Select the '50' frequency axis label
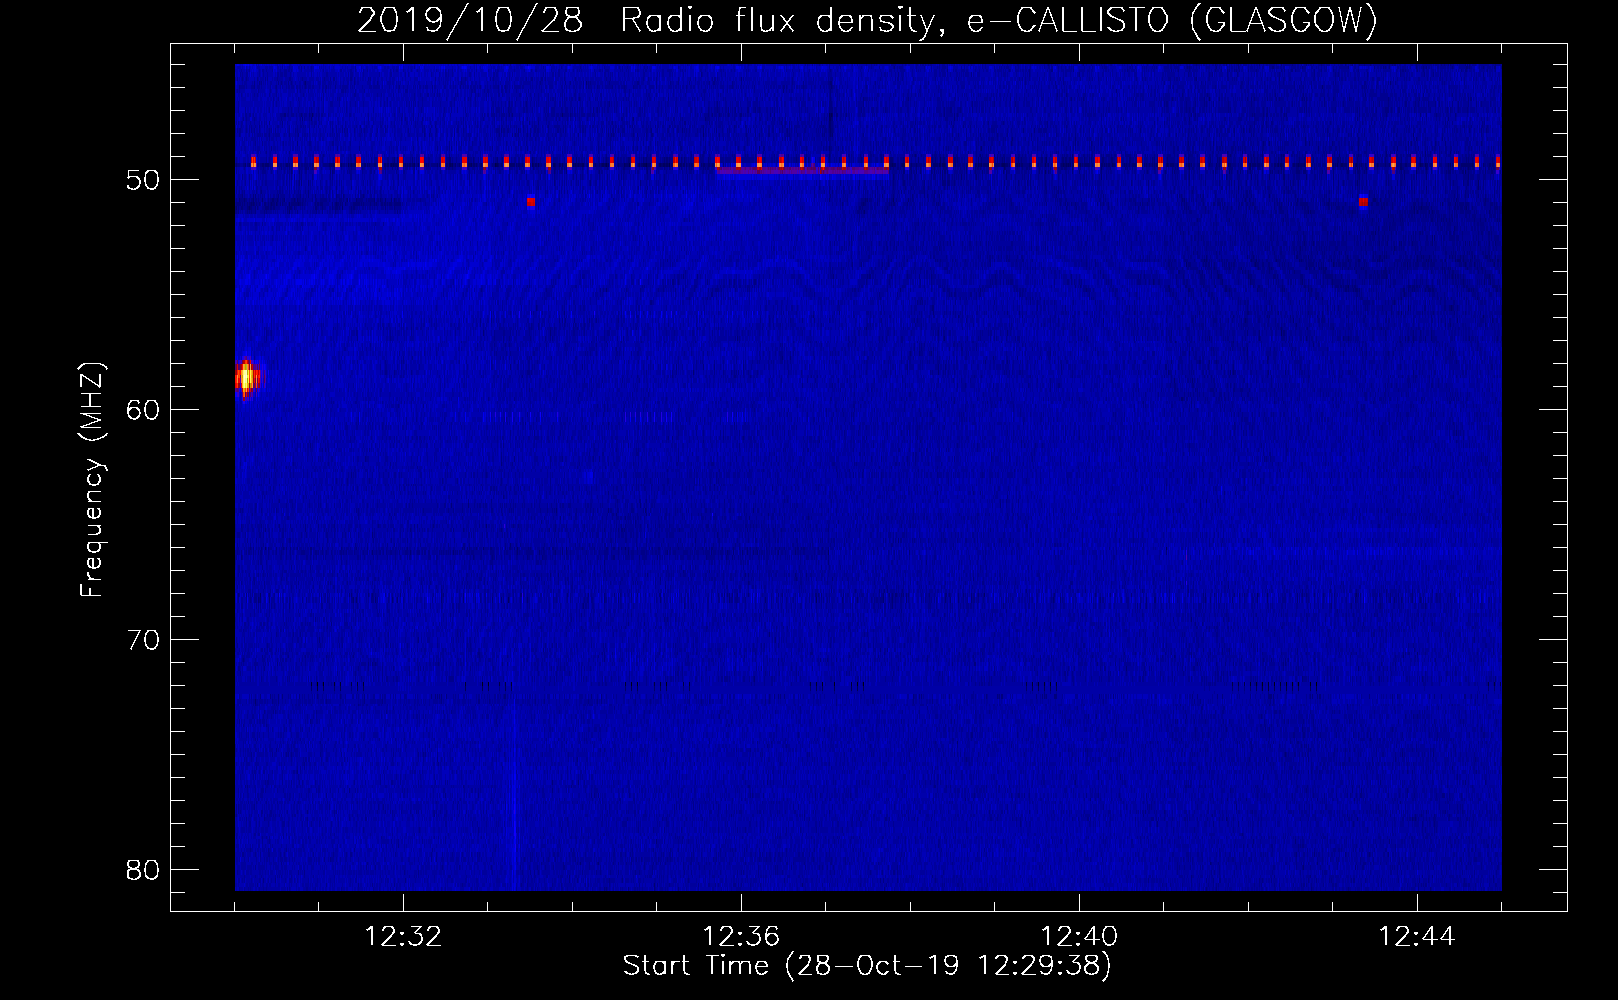Viewport: 1618px width, 1000px height. point(143,181)
